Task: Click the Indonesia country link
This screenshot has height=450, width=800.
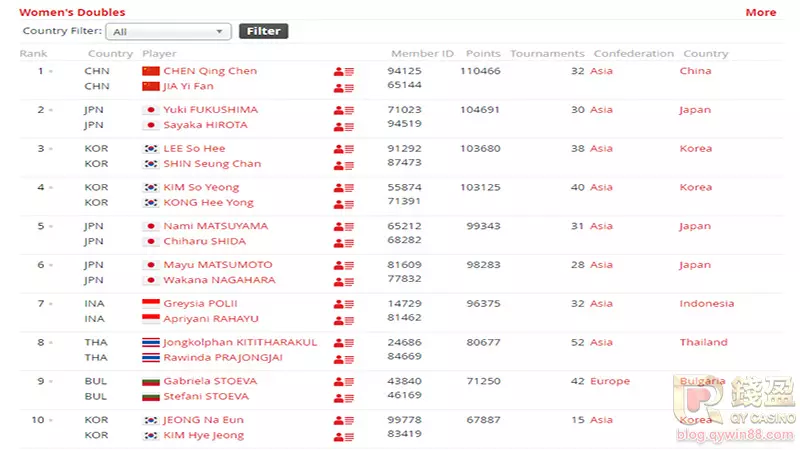Action: (706, 304)
